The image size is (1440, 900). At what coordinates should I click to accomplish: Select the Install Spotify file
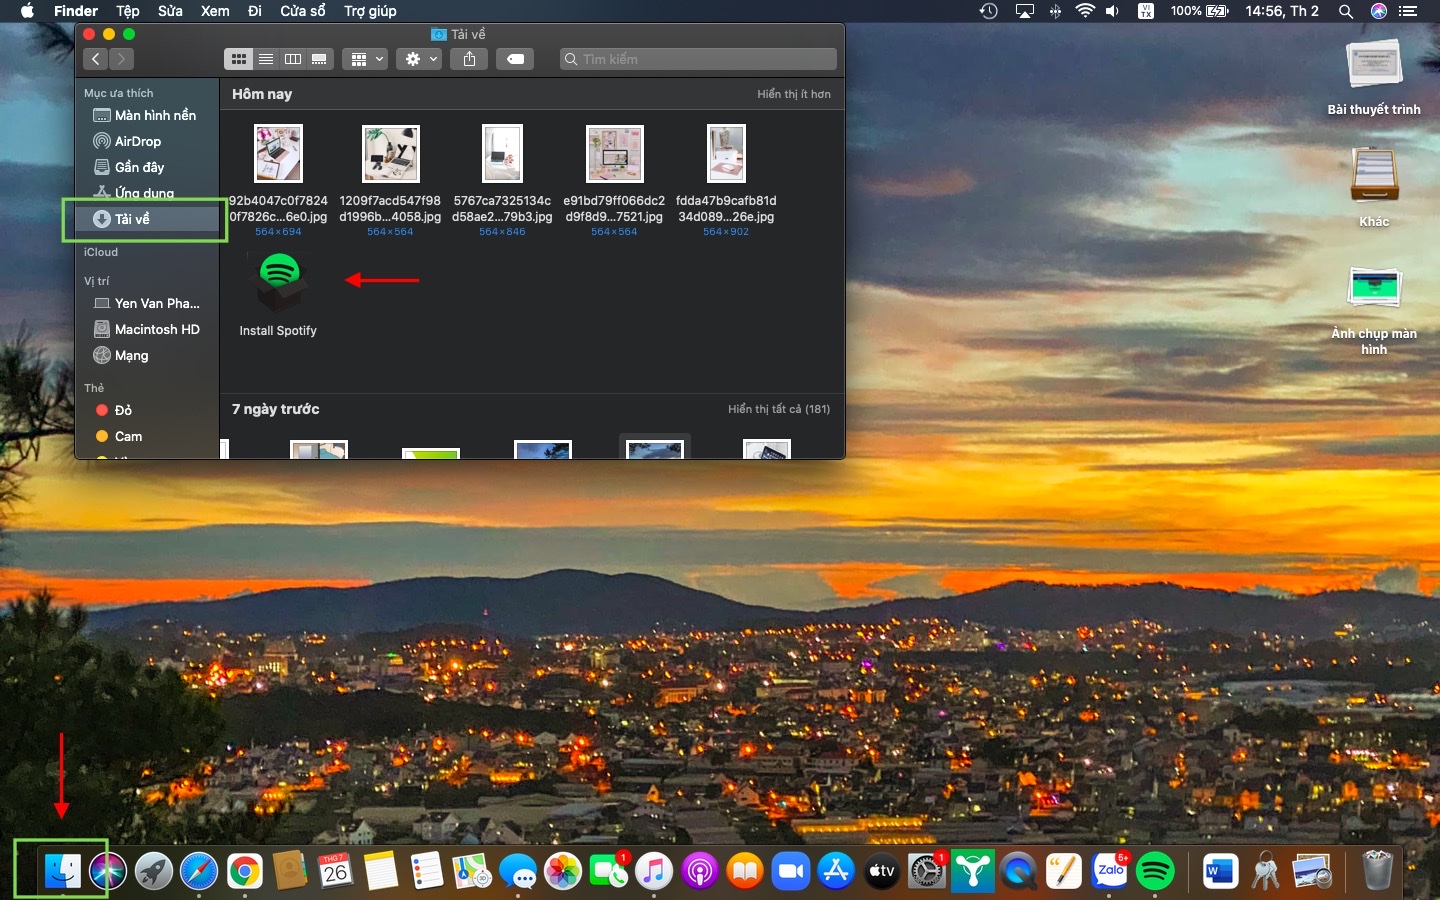[279, 294]
